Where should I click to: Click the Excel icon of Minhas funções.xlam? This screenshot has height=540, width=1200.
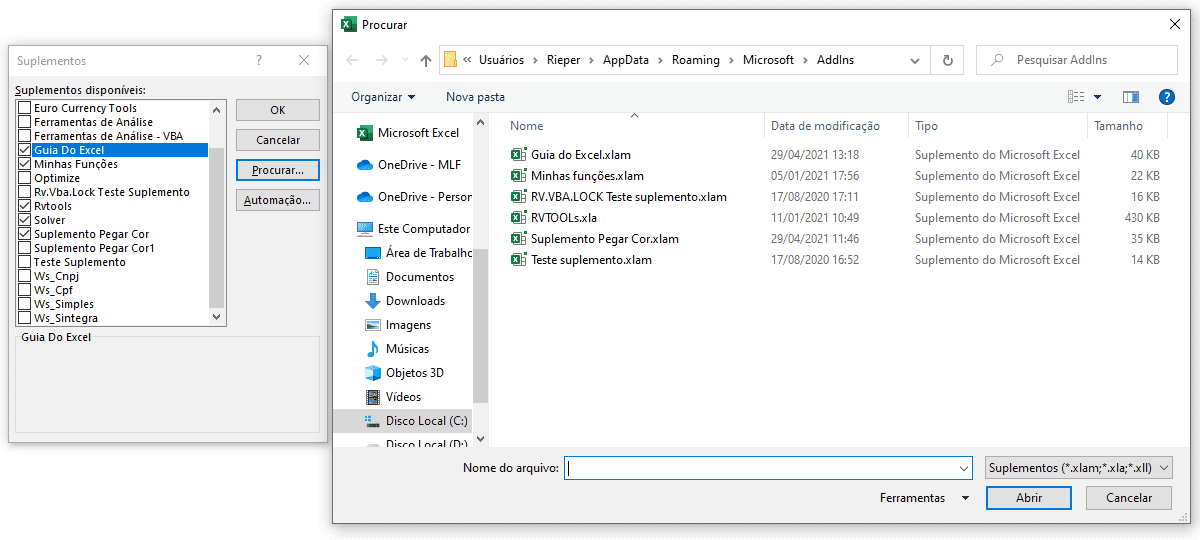(x=518, y=176)
